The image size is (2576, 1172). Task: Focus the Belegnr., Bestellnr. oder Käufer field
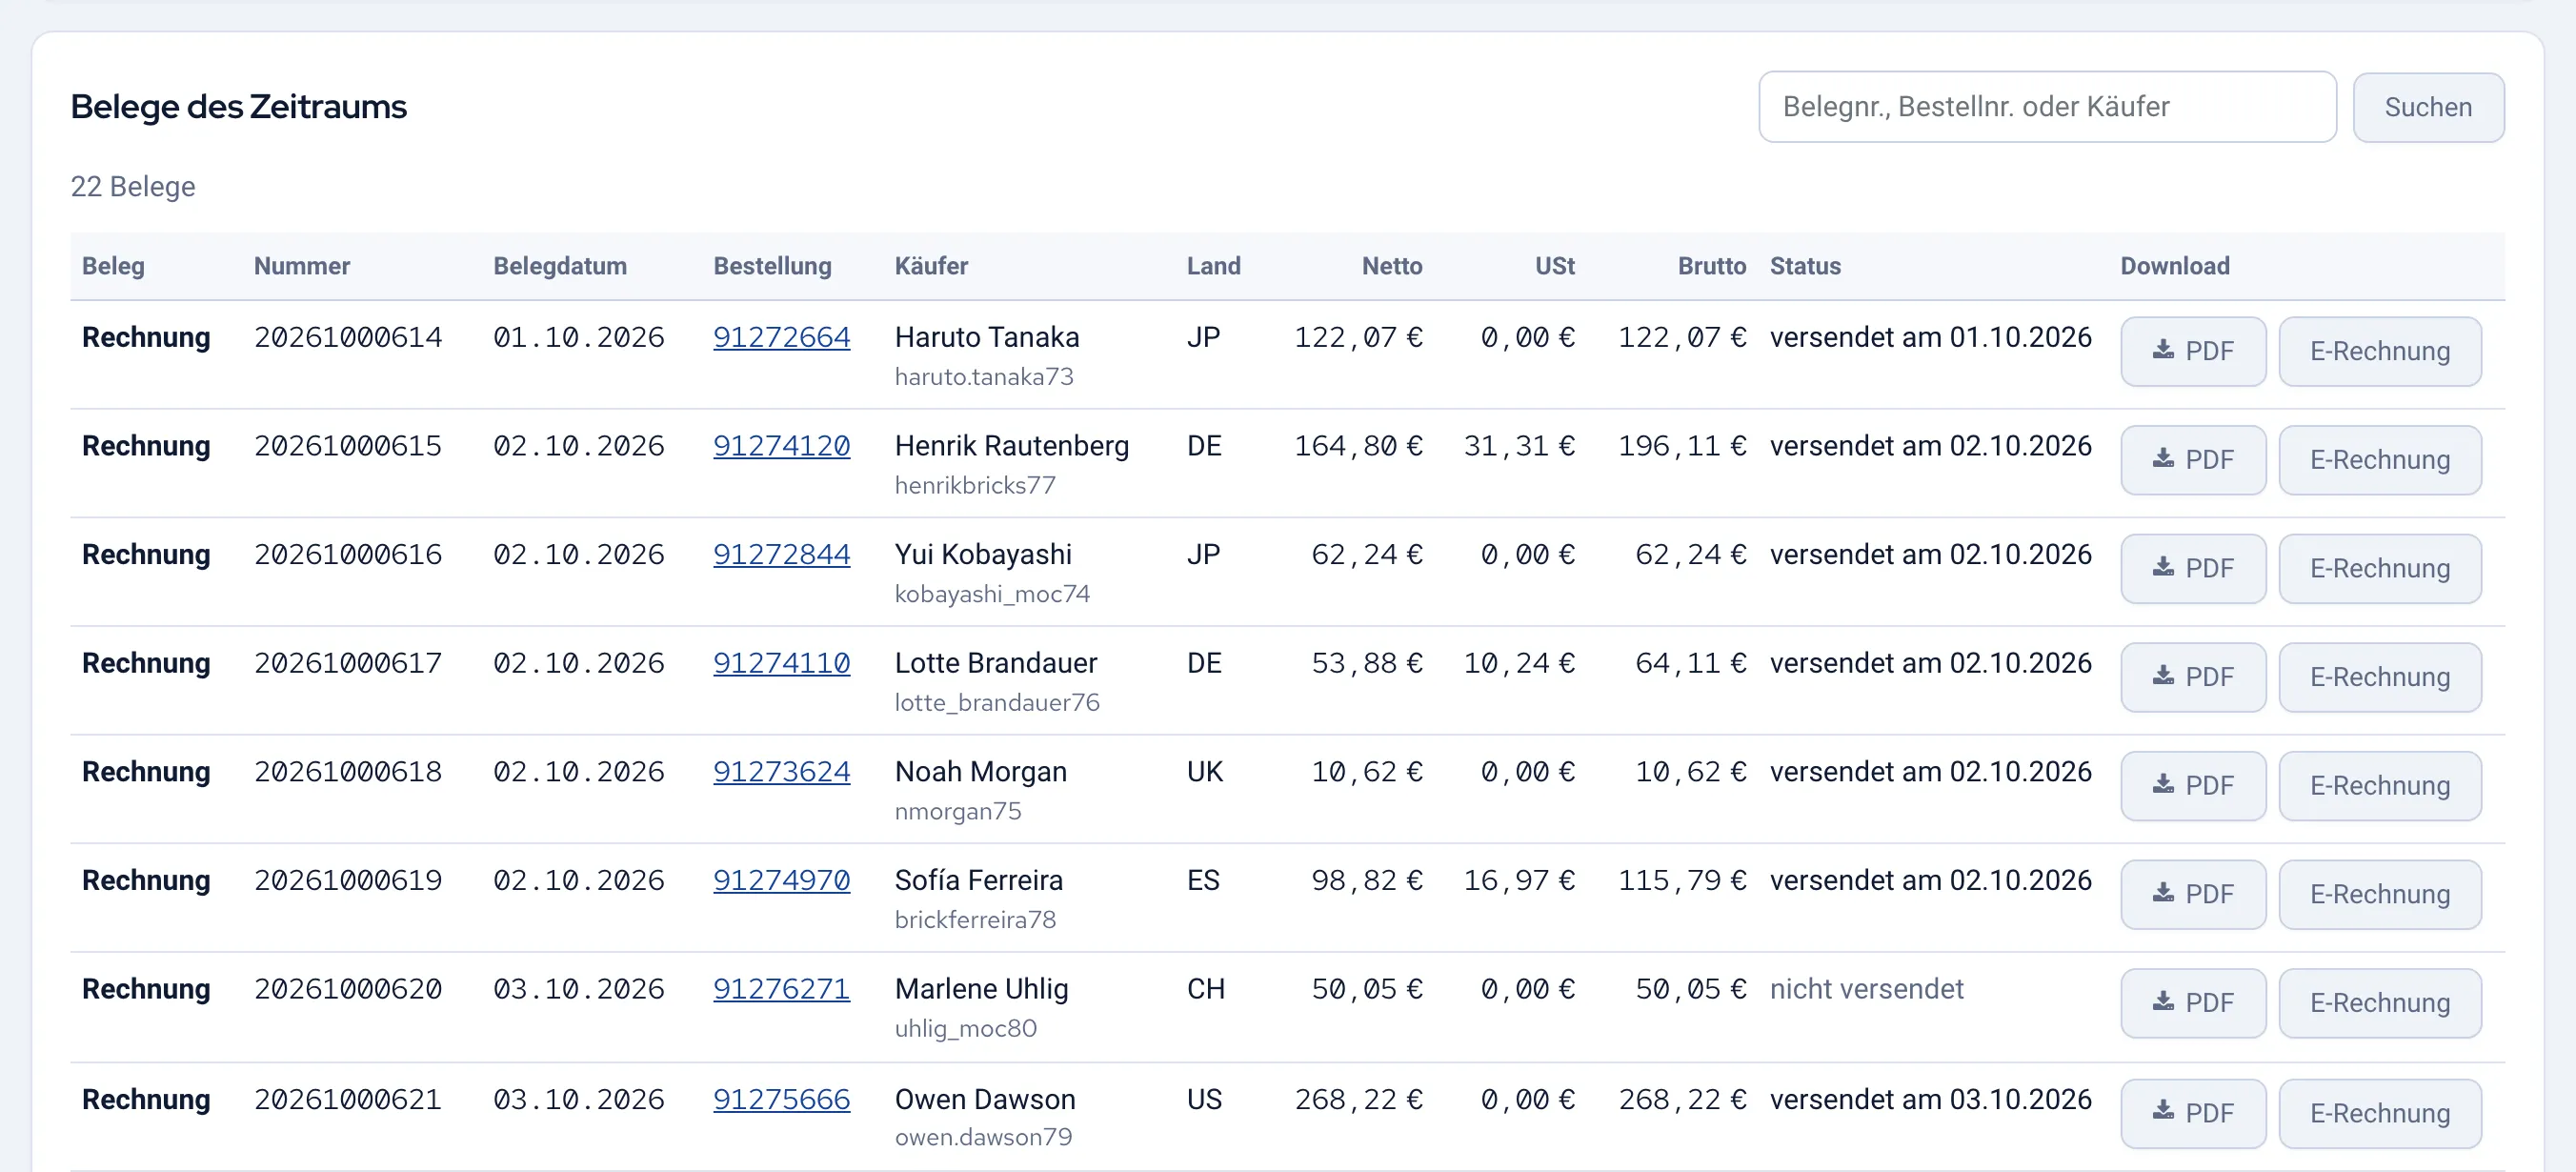2047,107
